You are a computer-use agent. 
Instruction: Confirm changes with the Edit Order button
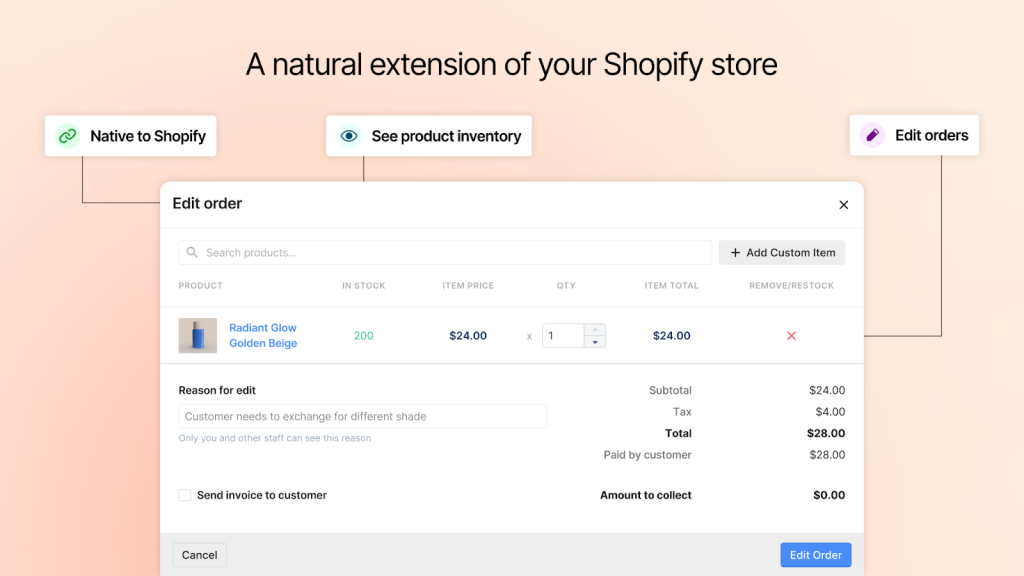pyautogui.click(x=815, y=554)
